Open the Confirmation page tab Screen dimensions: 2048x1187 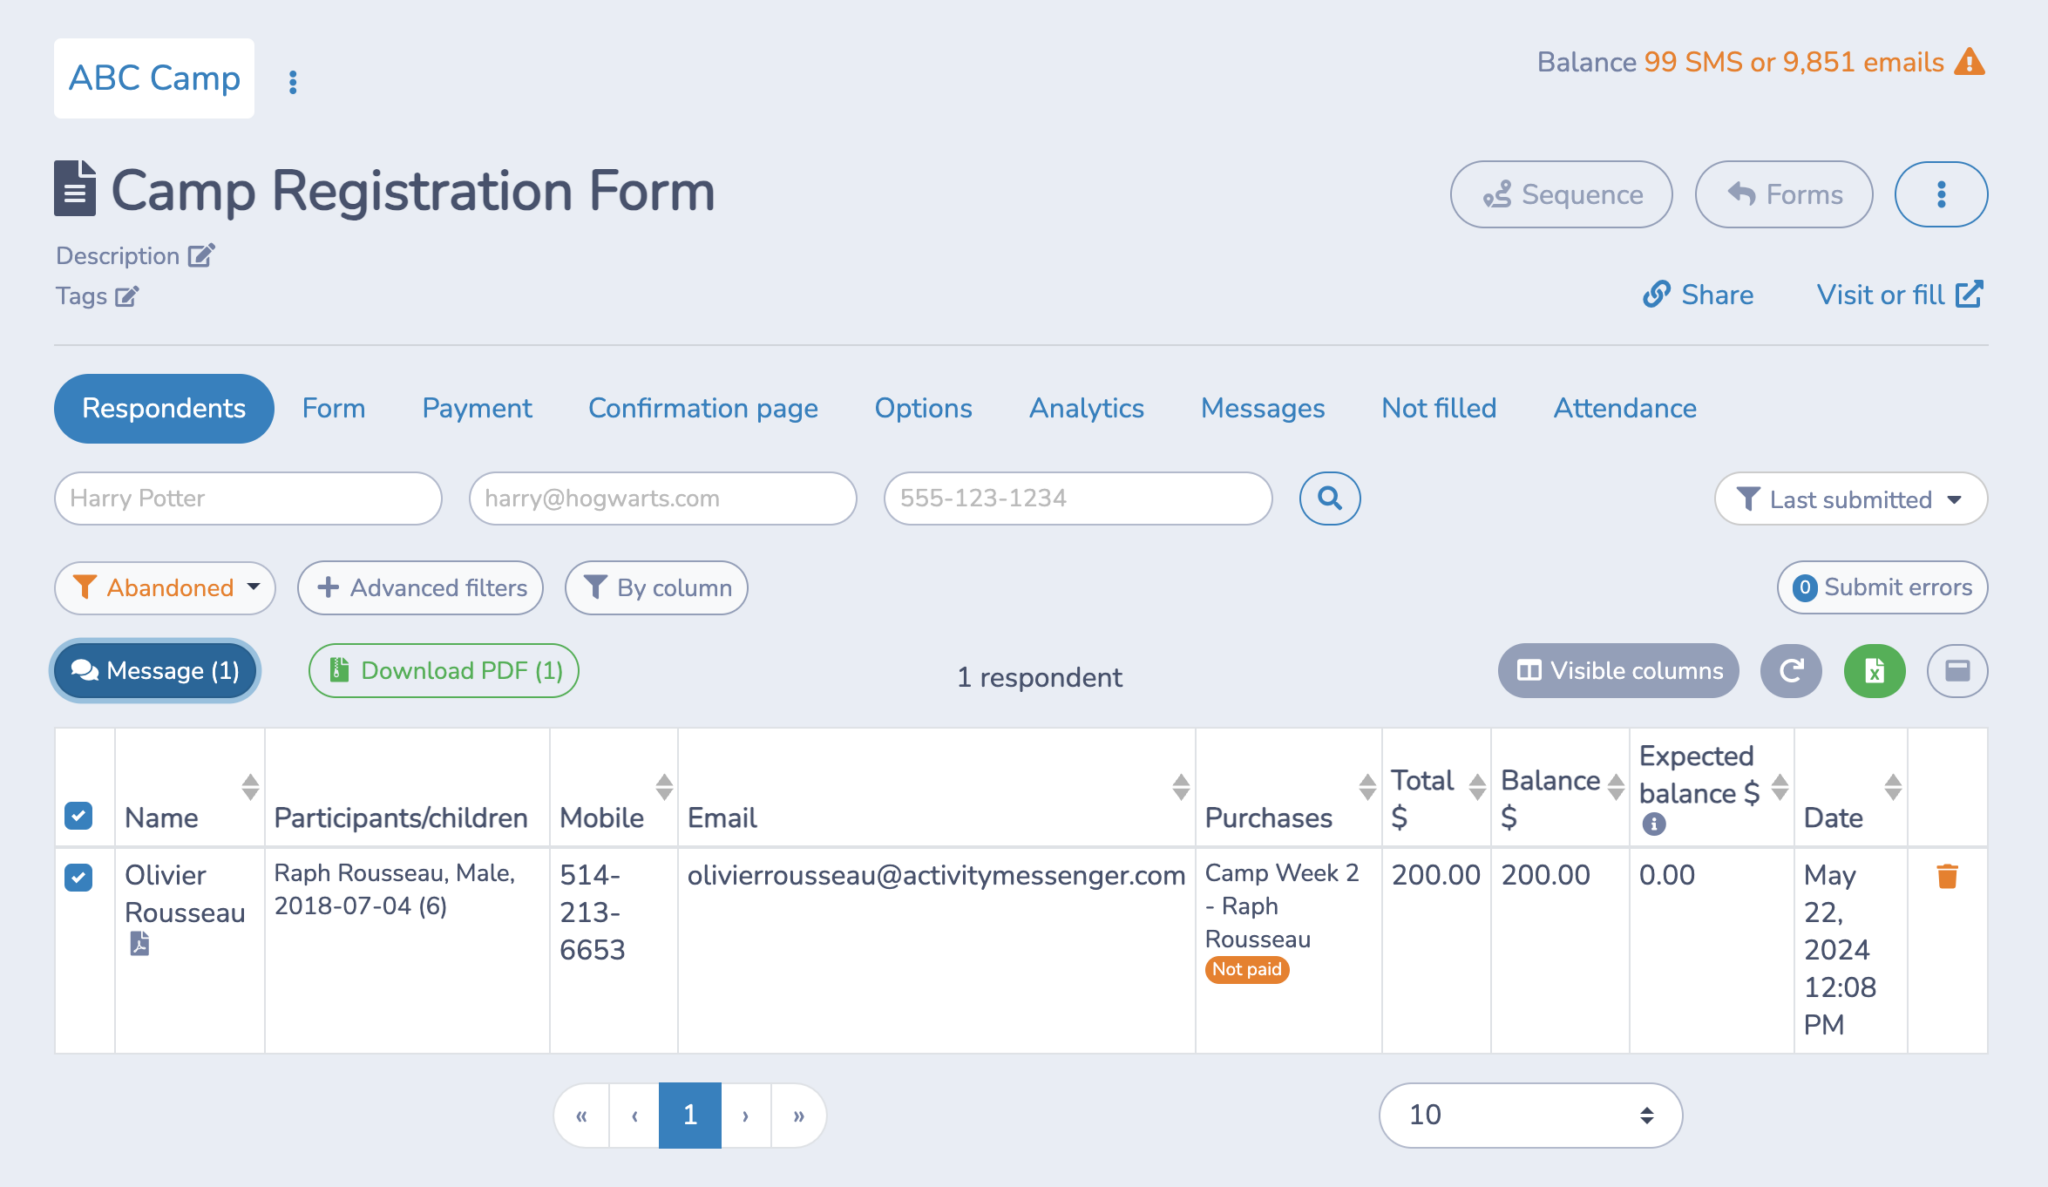[x=703, y=408]
